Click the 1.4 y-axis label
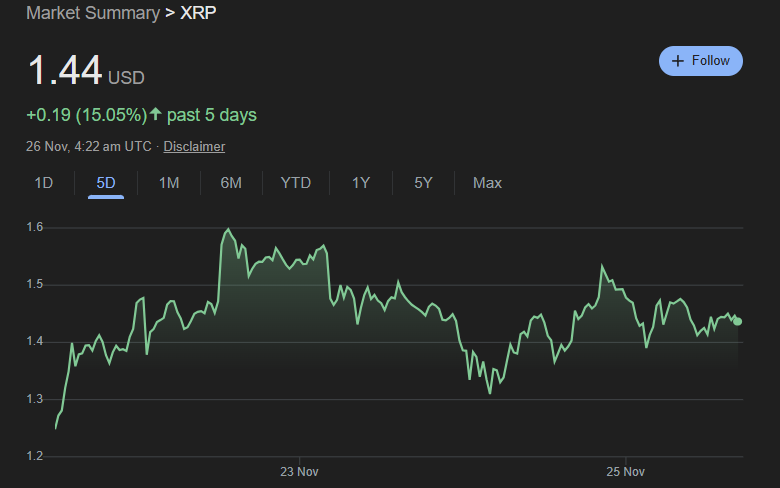This screenshot has width=780, height=488. coord(35,342)
